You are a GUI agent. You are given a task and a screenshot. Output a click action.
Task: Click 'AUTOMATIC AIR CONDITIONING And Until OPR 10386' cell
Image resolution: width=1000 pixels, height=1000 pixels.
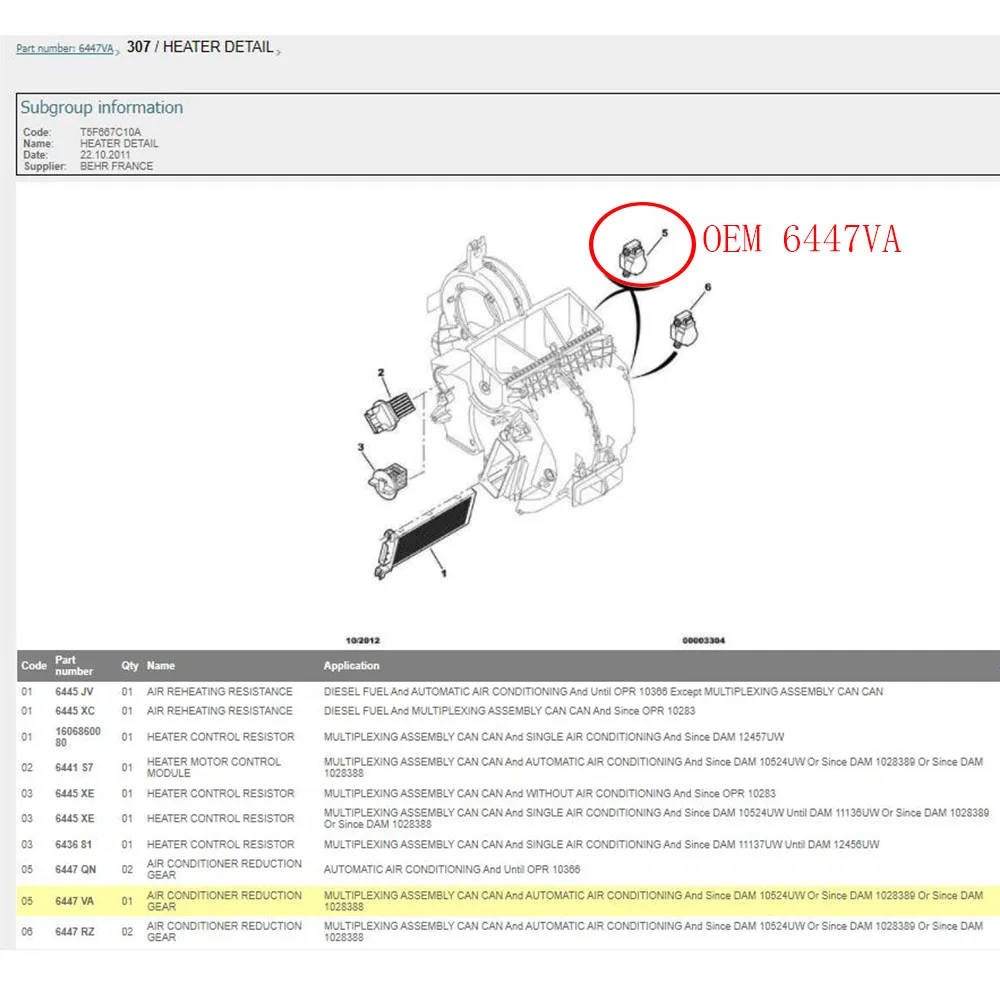pyautogui.click(x=452, y=869)
